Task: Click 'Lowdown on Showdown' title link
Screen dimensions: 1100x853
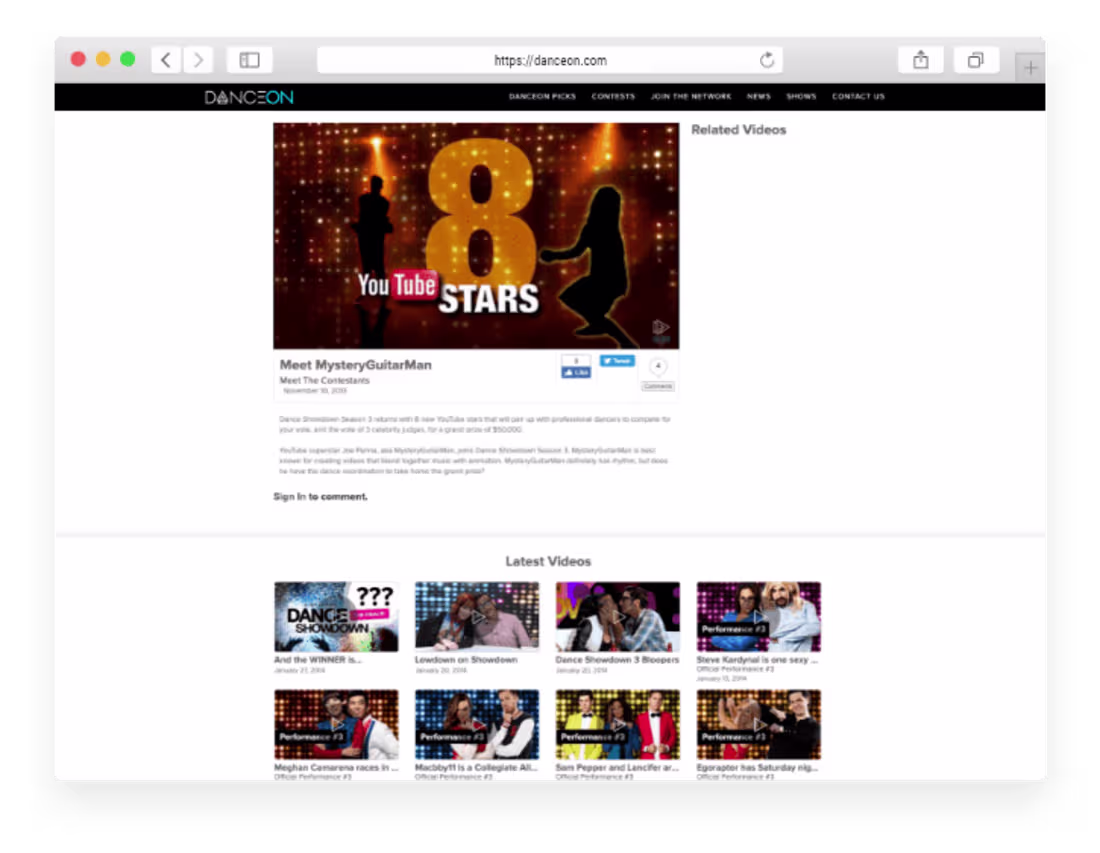Action: point(466,660)
